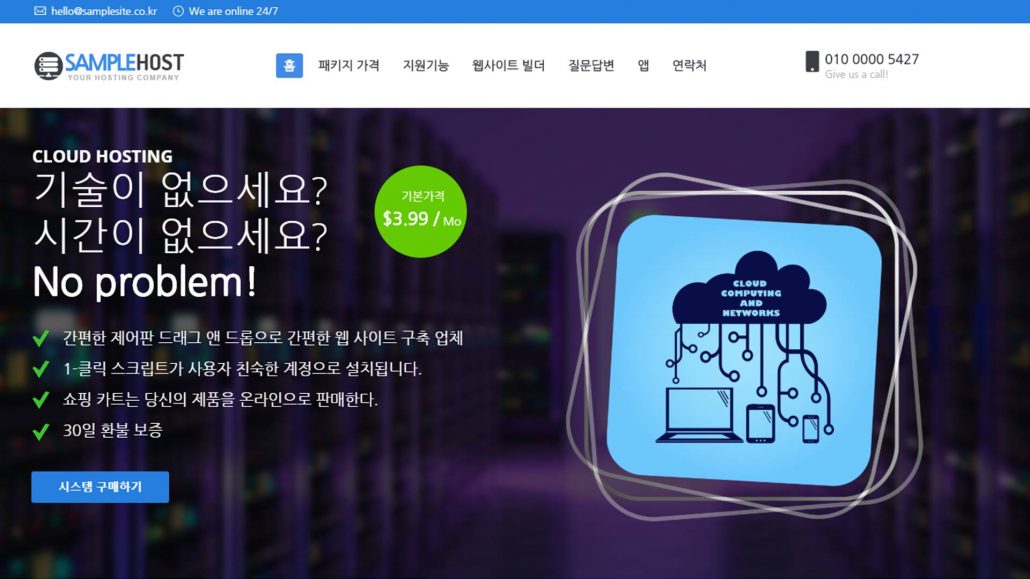
Task: Open the 패키지 가격 menu
Action: click(349, 66)
